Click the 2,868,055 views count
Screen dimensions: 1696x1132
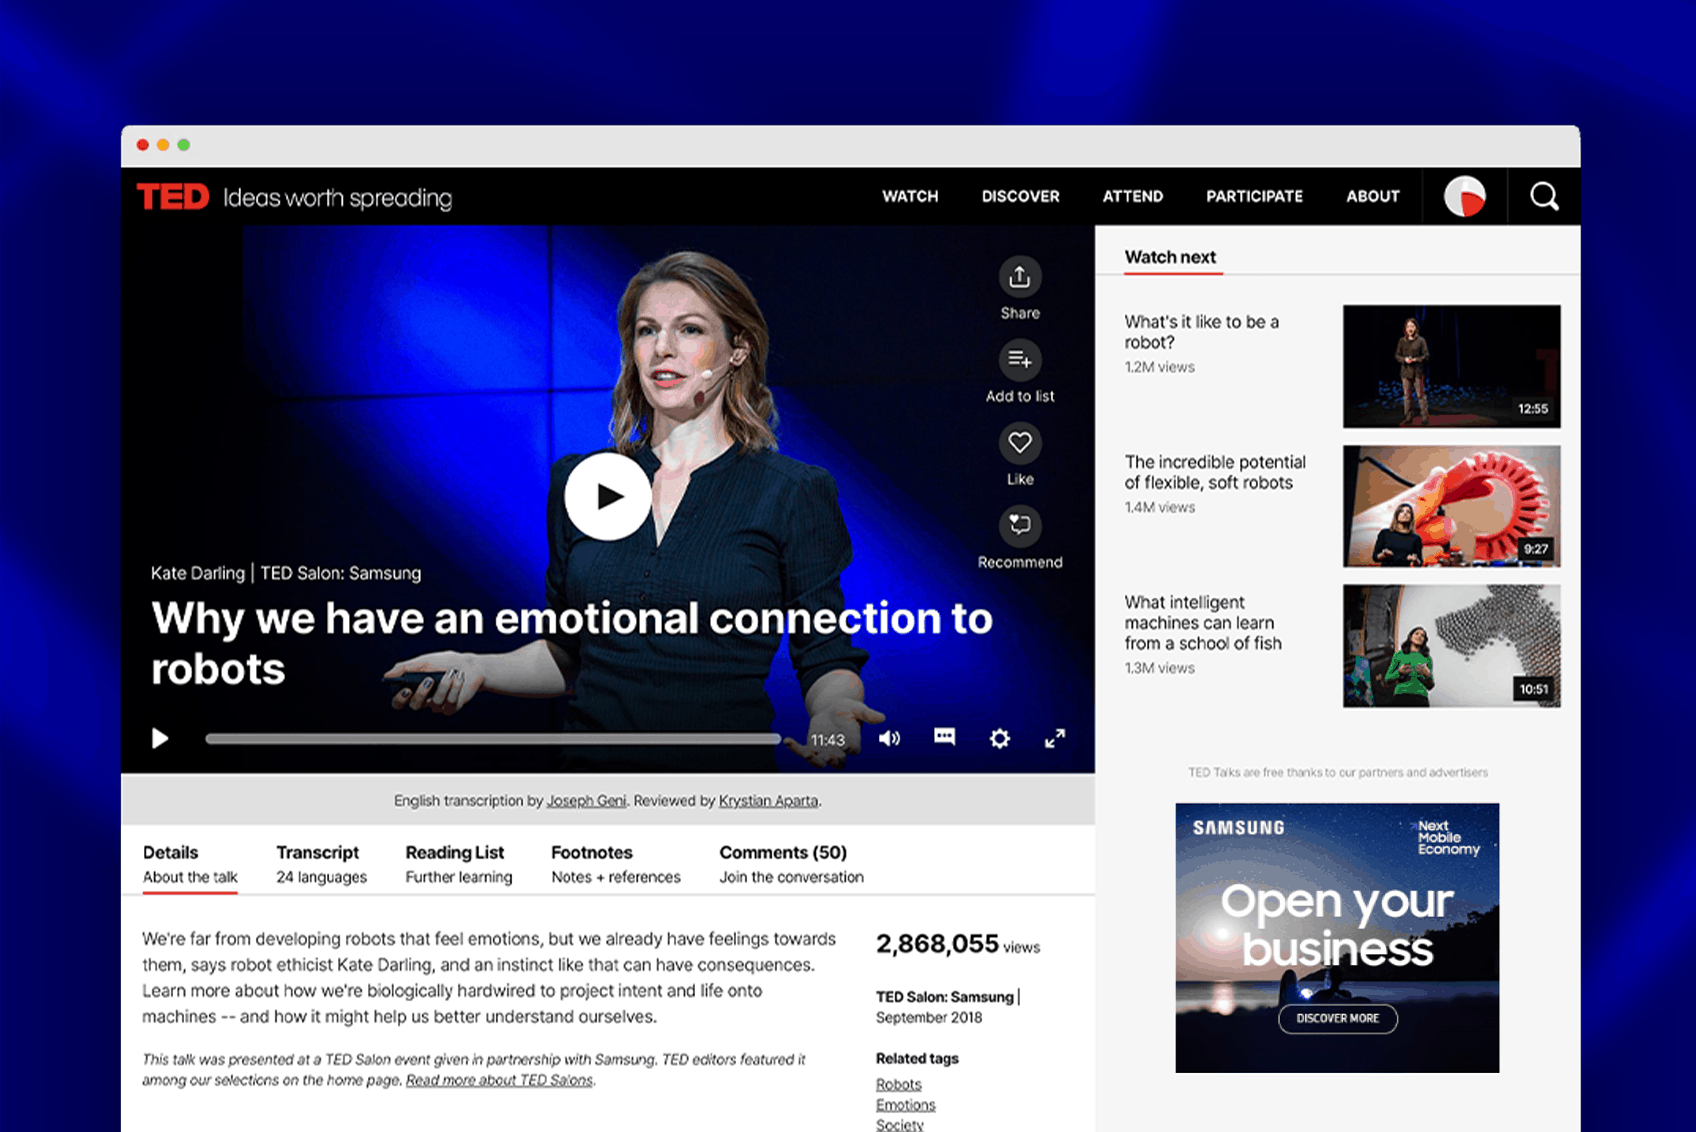957,944
